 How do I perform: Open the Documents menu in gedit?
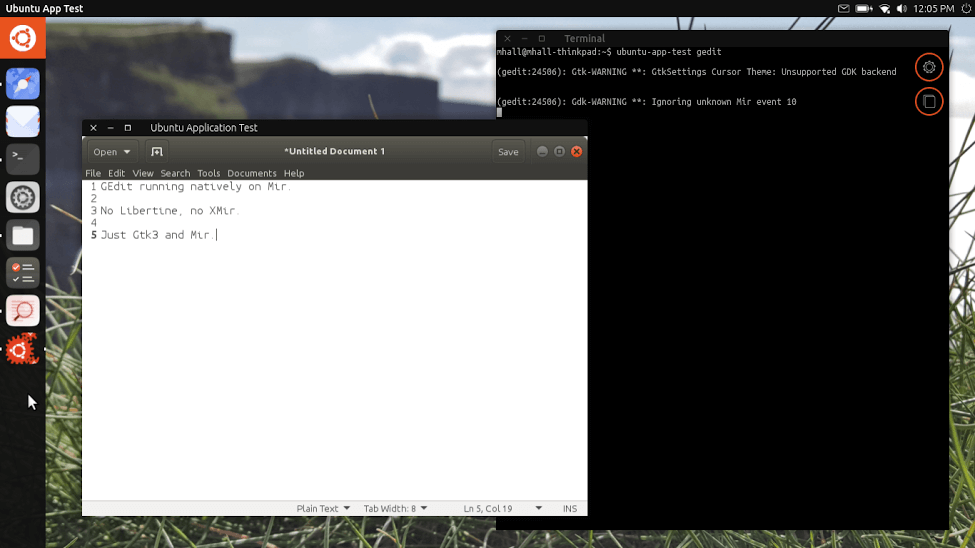pyautogui.click(x=252, y=173)
